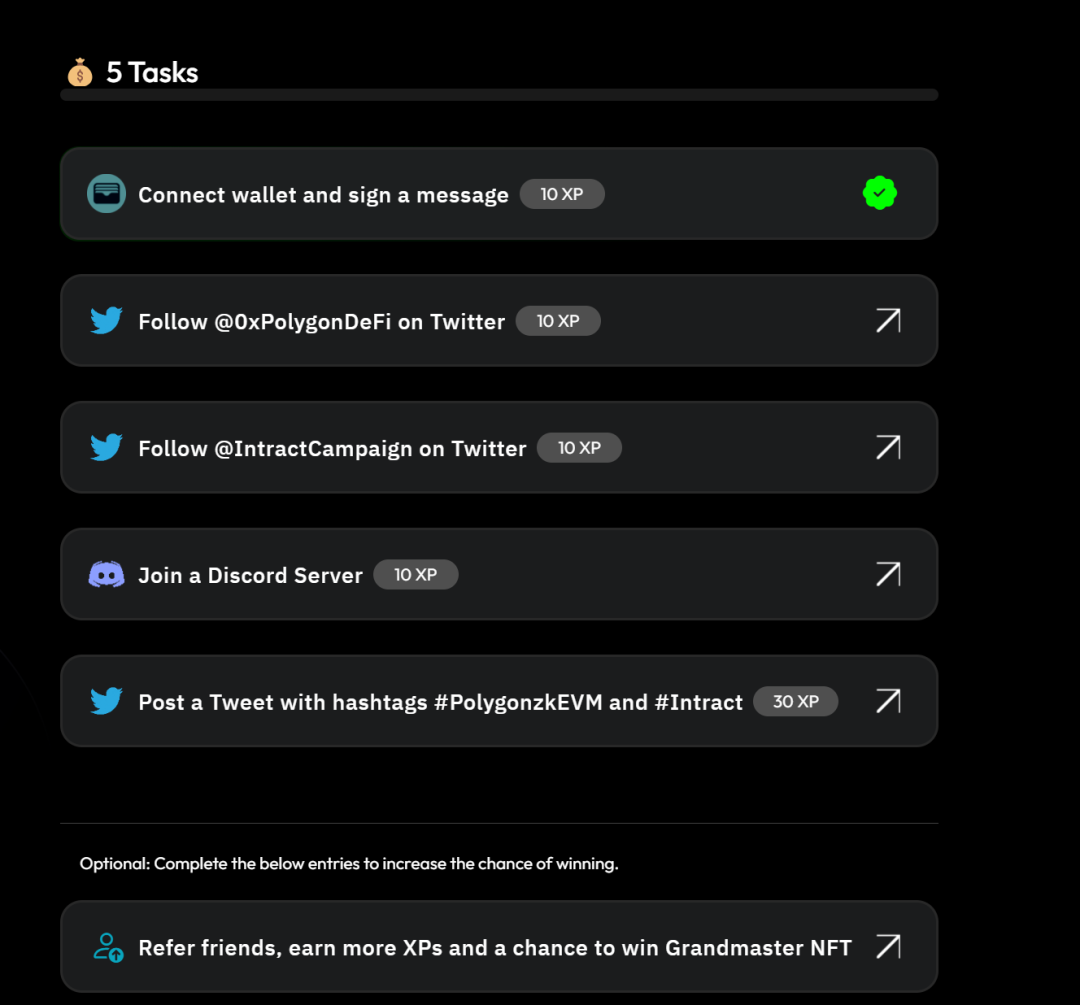Click the Discord logo icon

coord(106,574)
